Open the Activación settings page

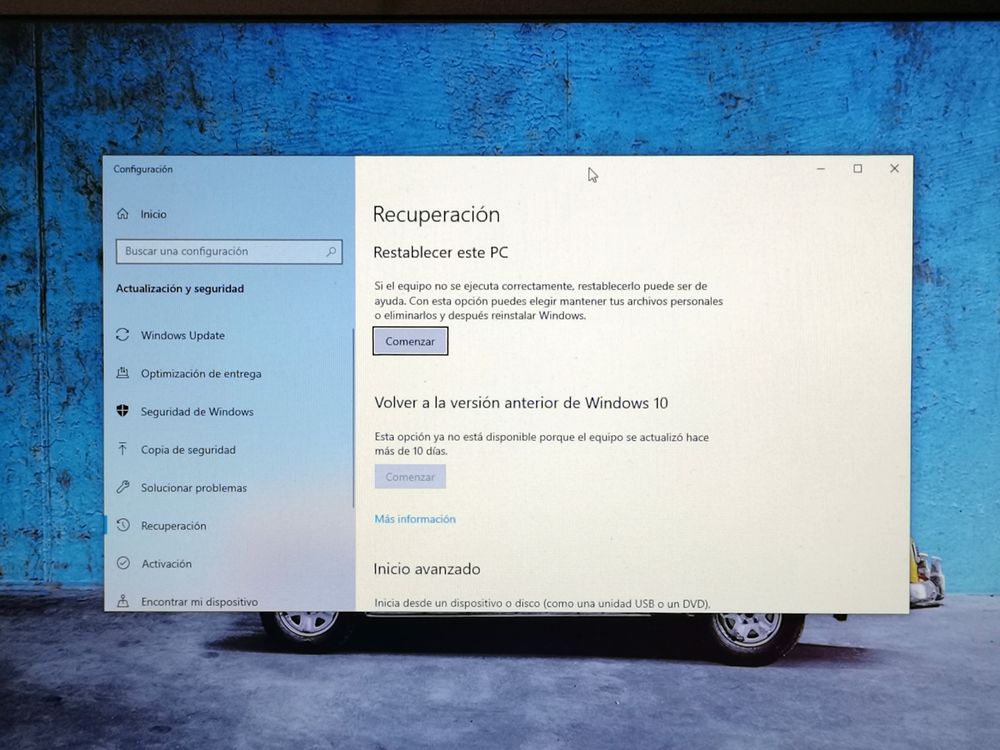pos(166,564)
